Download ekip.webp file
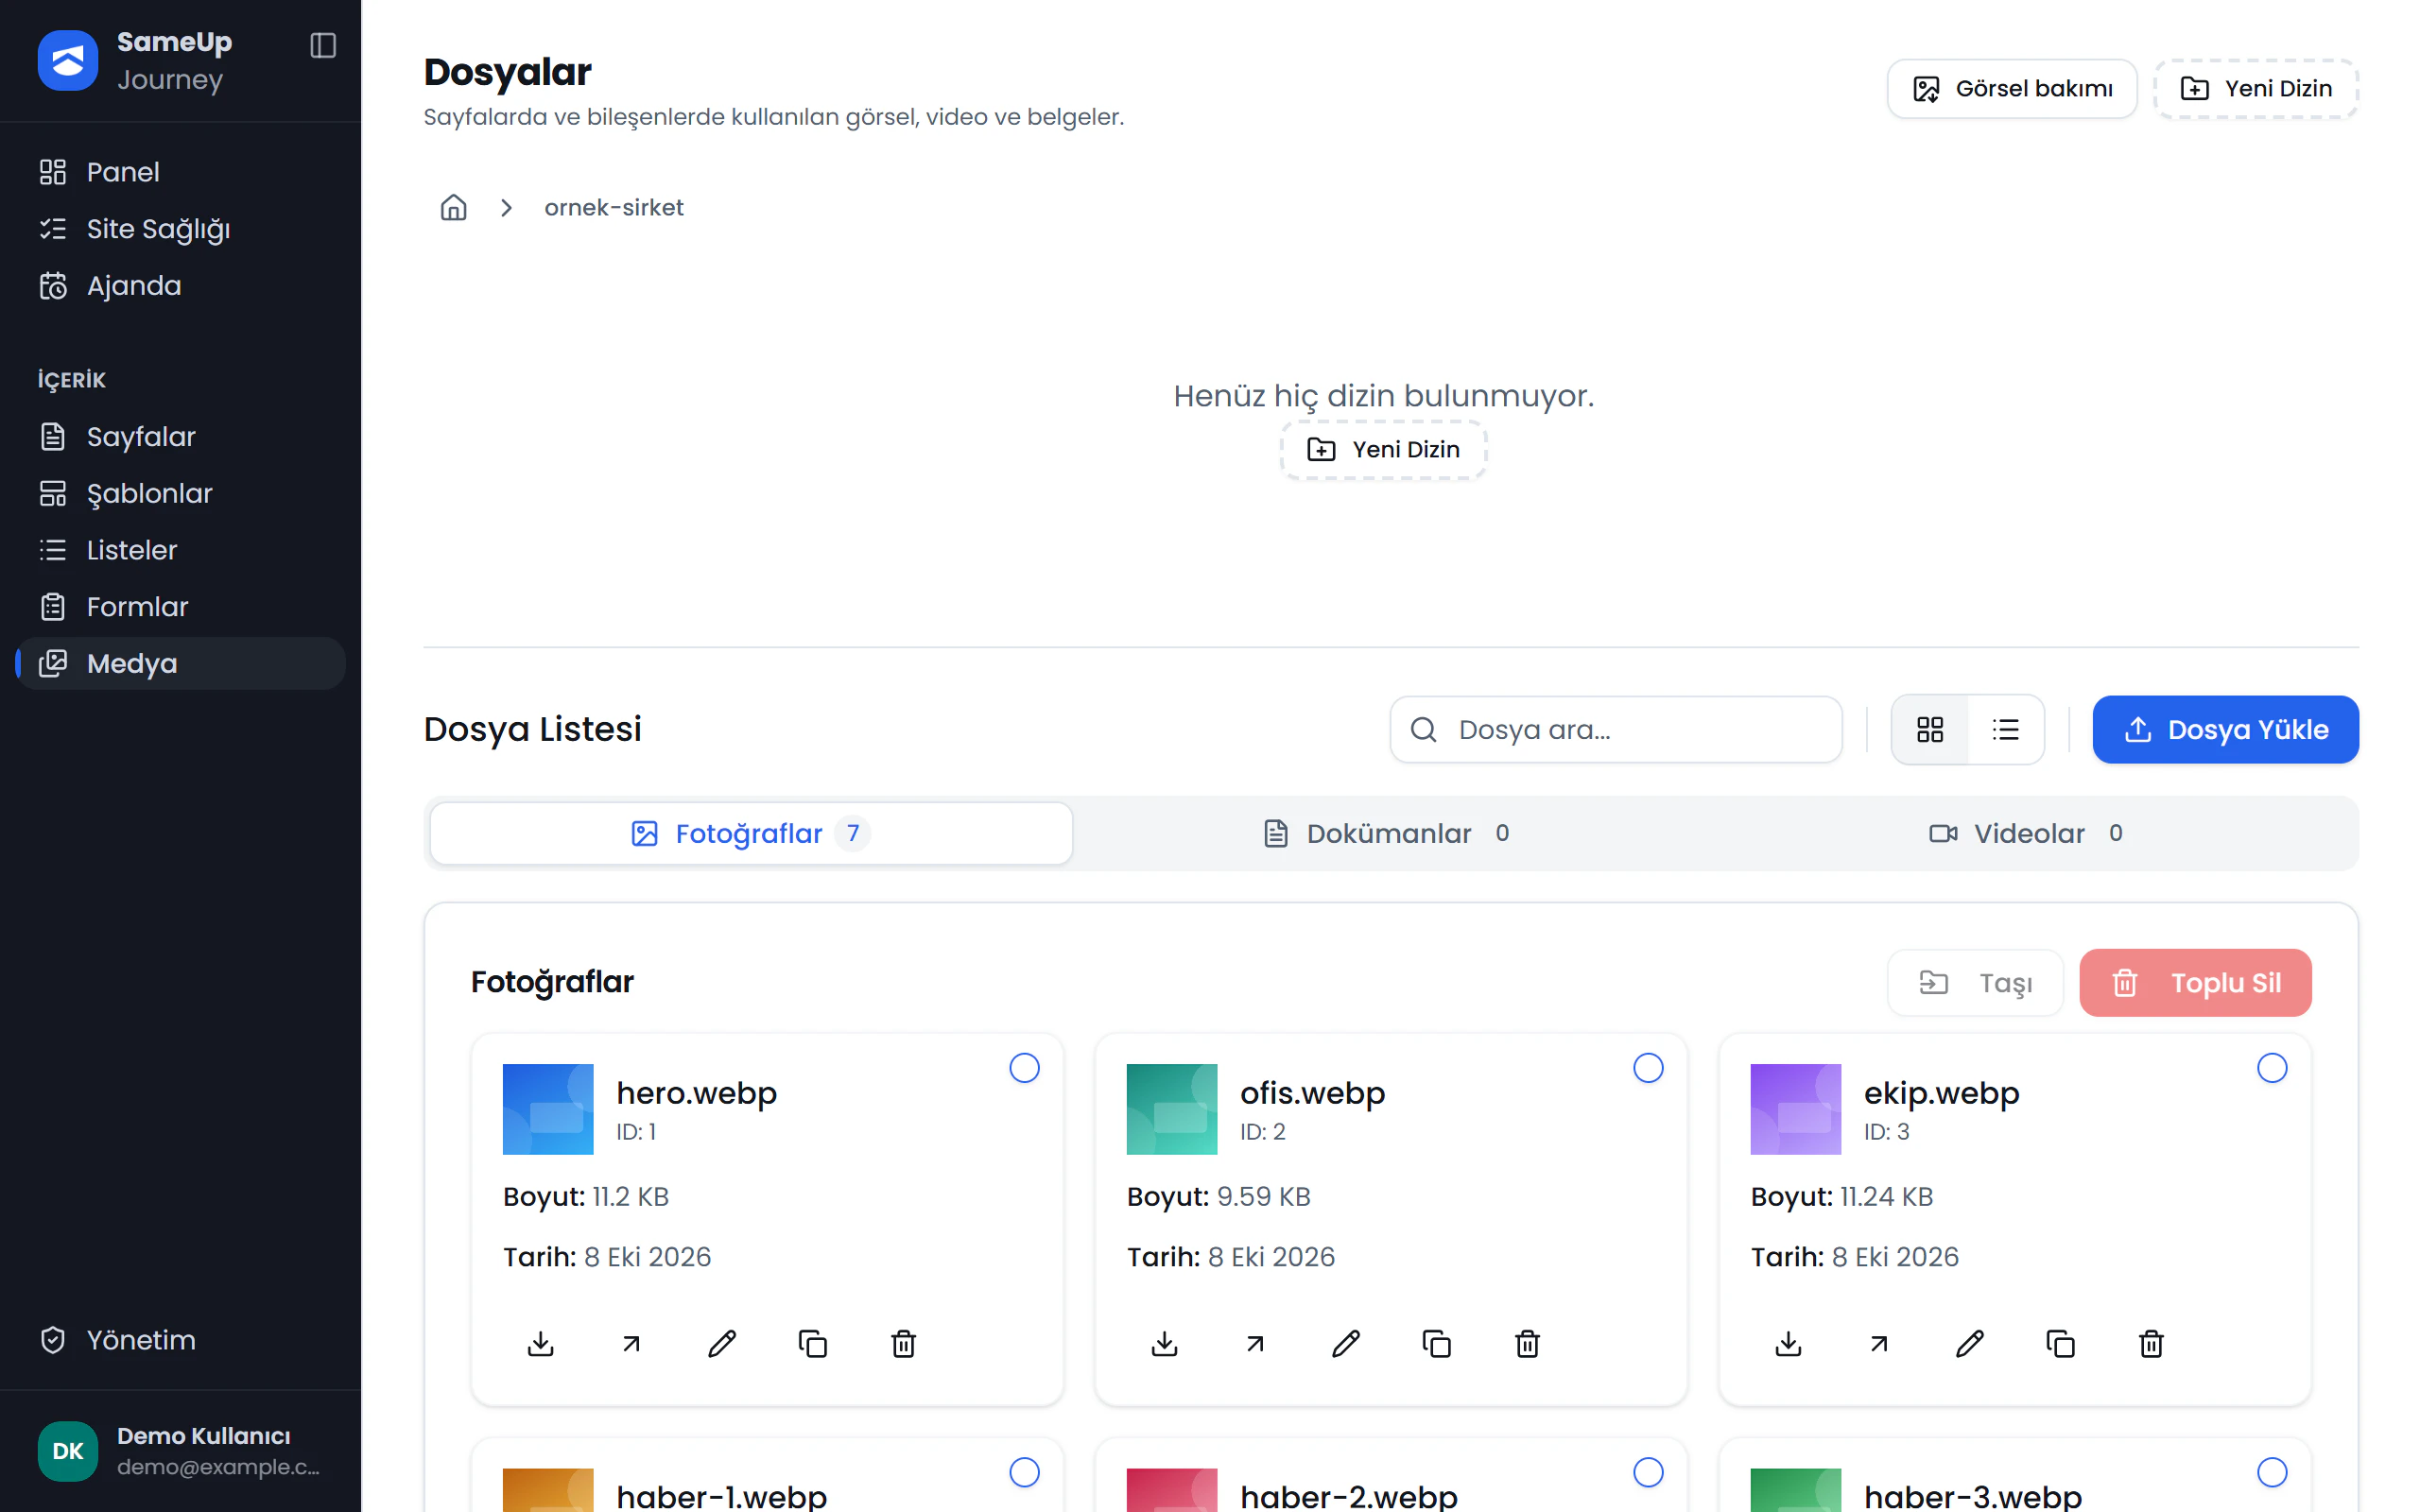 pyautogui.click(x=1789, y=1343)
